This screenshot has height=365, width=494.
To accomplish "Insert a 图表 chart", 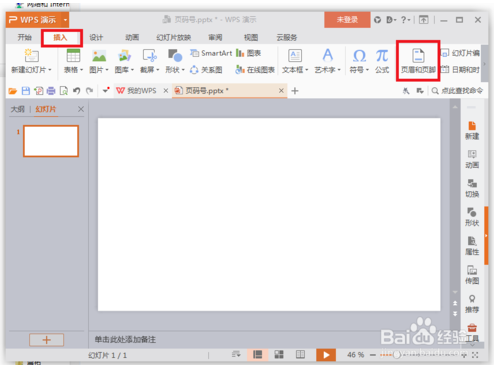I will (249, 53).
